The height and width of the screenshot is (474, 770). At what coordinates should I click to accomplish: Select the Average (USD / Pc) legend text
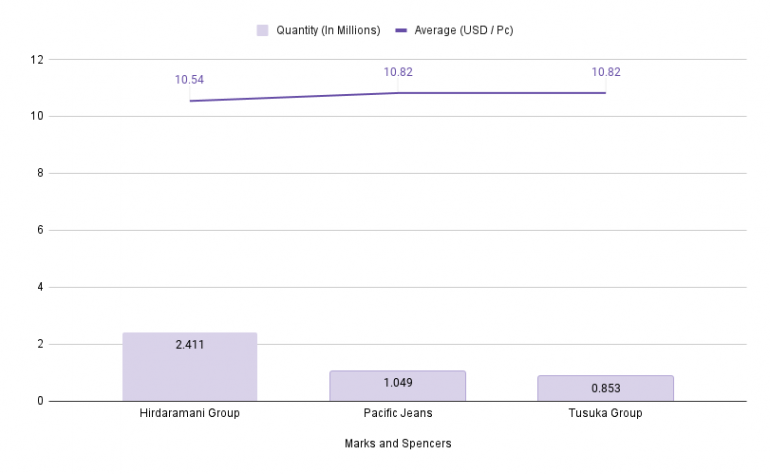[464, 30]
